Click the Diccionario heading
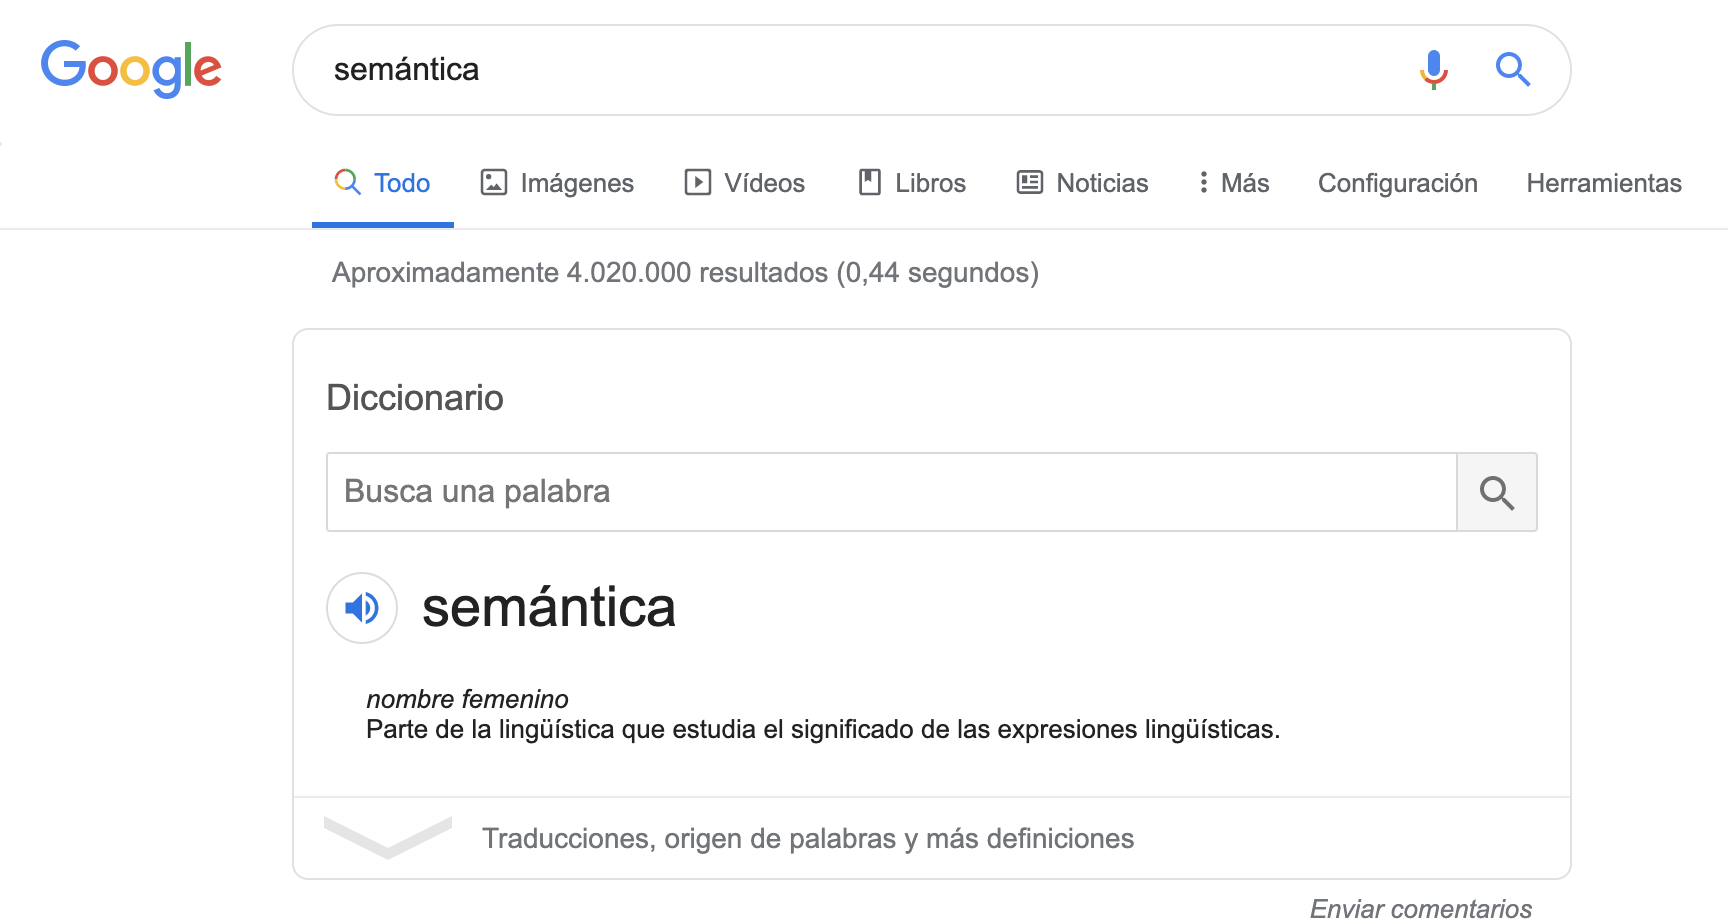The width and height of the screenshot is (1728, 920). coord(415,398)
